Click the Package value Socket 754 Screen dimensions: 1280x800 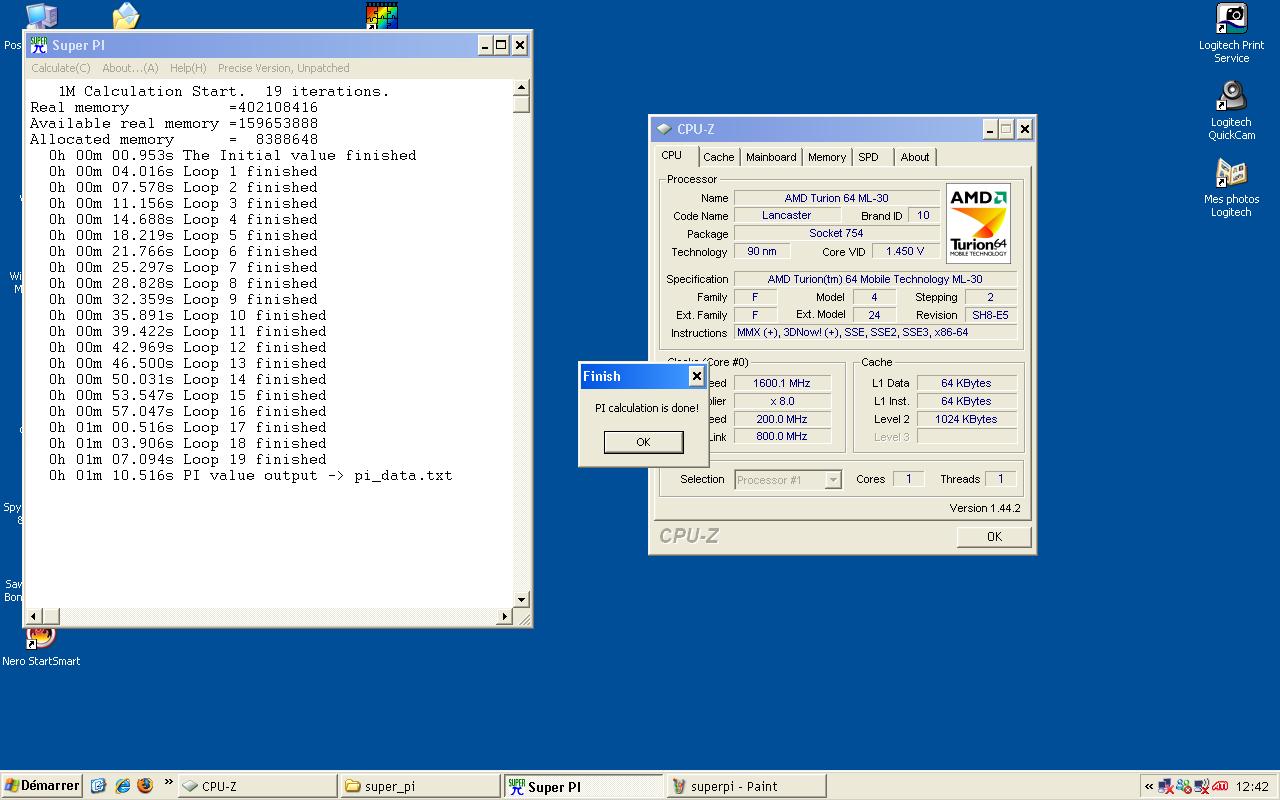click(x=836, y=233)
